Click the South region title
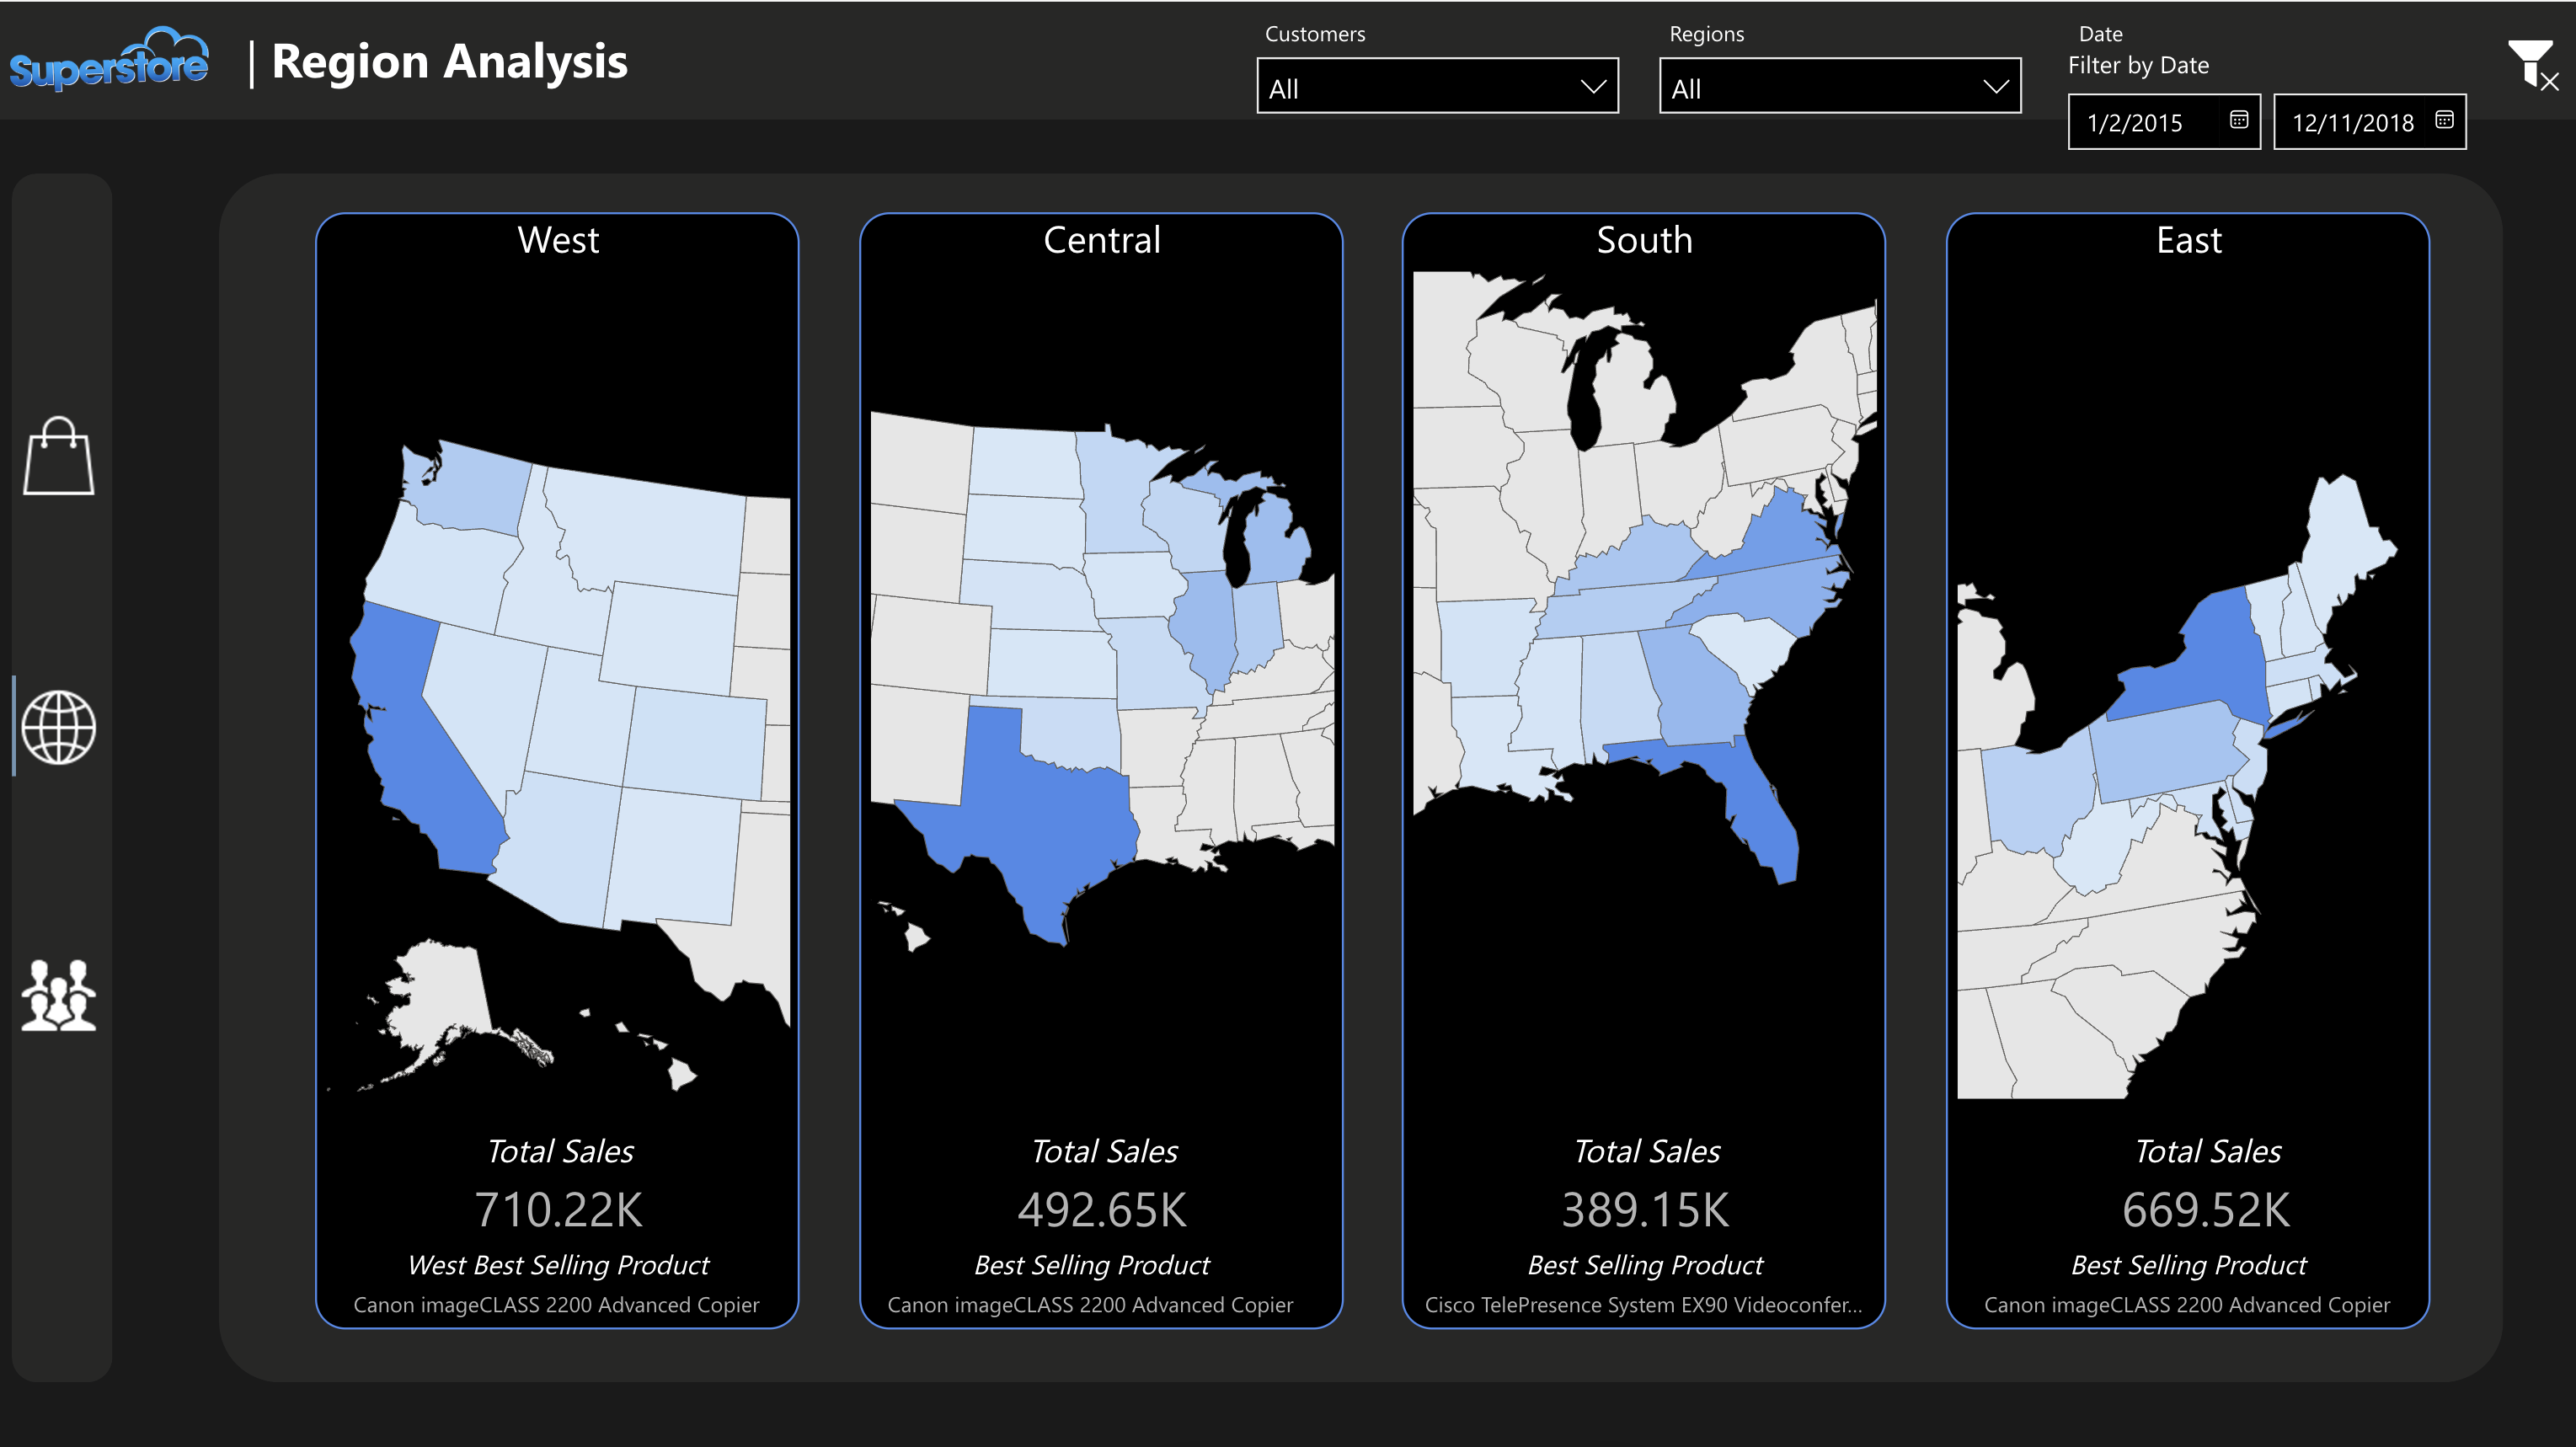The image size is (2576, 1447). pos(1644,241)
